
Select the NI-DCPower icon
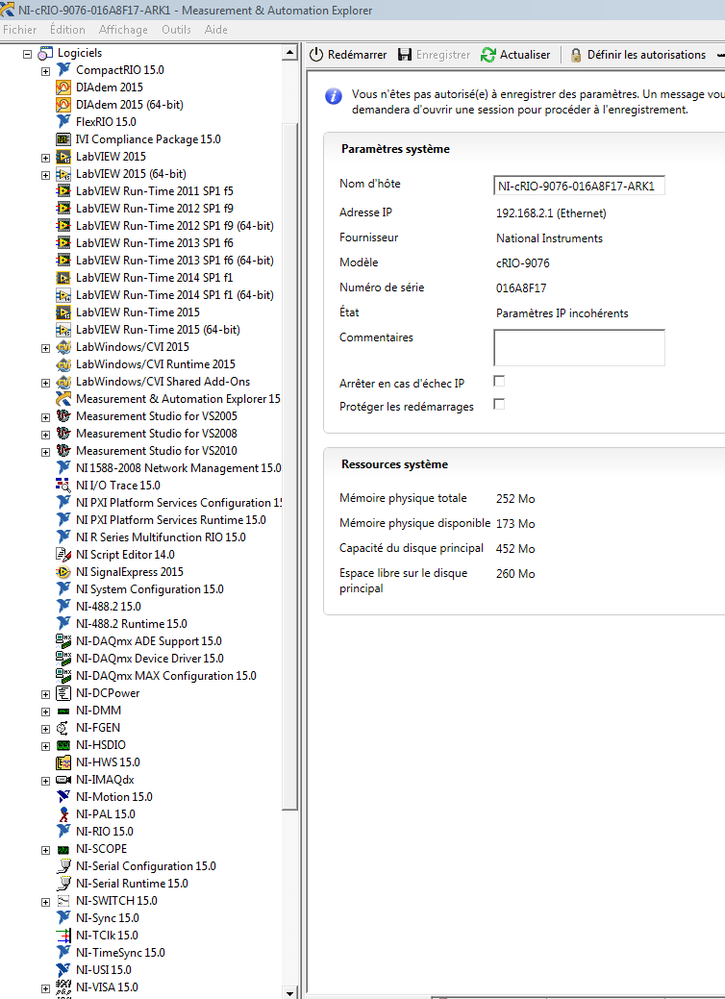[x=63, y=693]
